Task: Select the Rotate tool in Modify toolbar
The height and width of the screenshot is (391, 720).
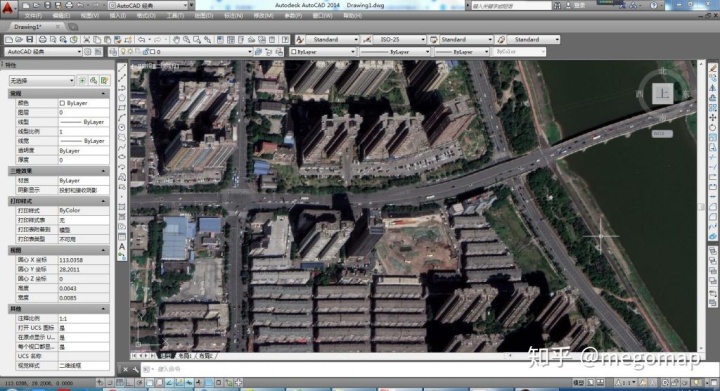Action: click(713, 128)
